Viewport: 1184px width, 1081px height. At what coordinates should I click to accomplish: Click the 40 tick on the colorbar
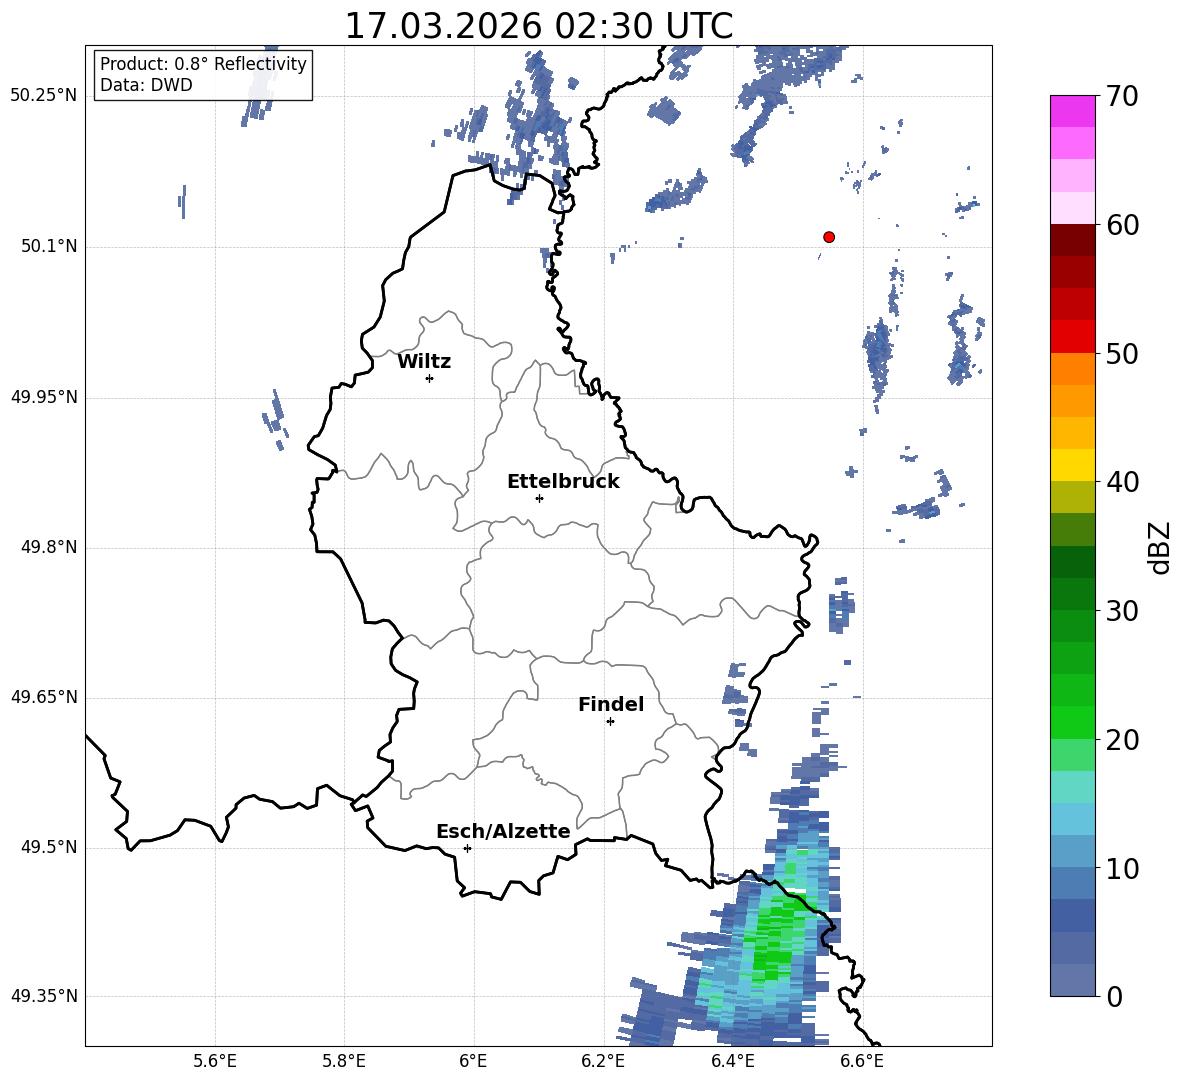1122,482
